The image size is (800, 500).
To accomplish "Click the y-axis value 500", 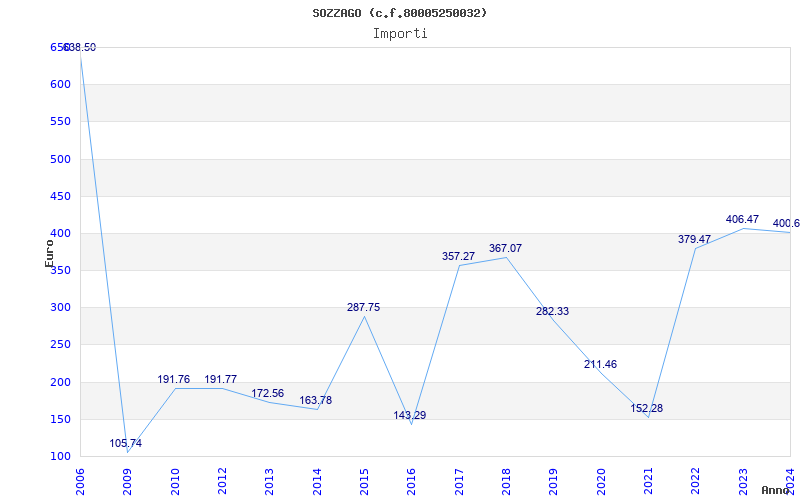I will click(60, 159).
